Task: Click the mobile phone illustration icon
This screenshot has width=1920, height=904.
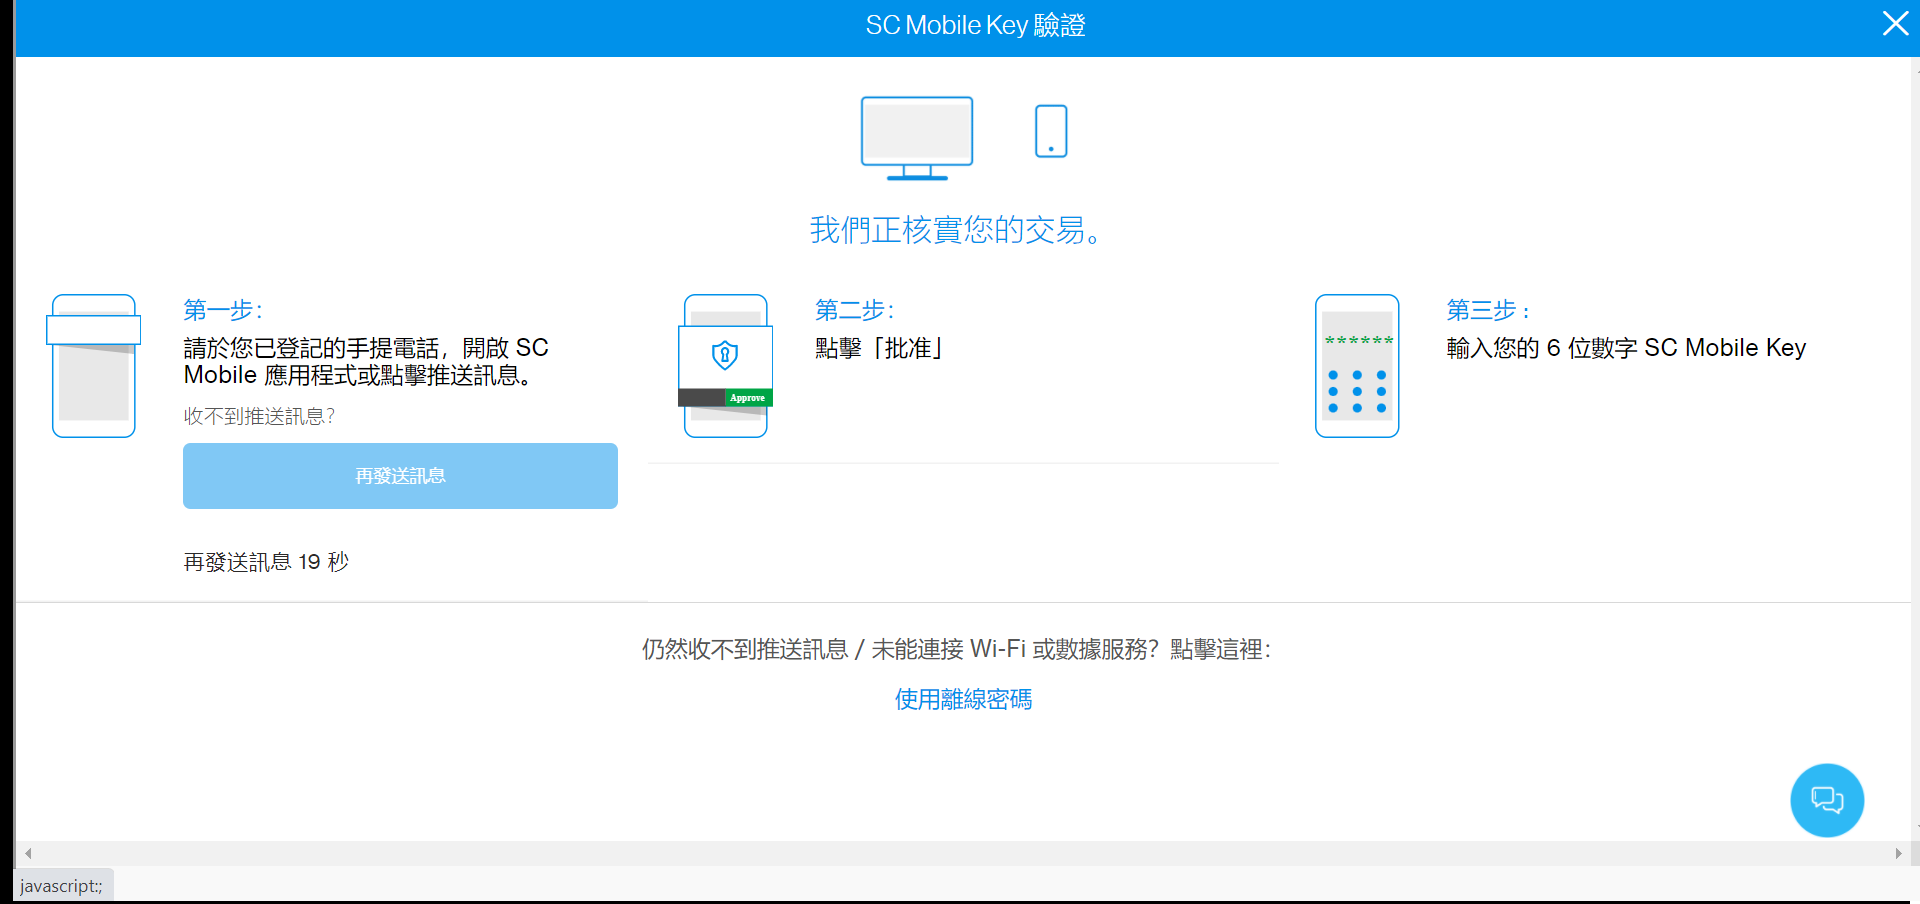Action: pyautogui.click(x=1050, y=130)
